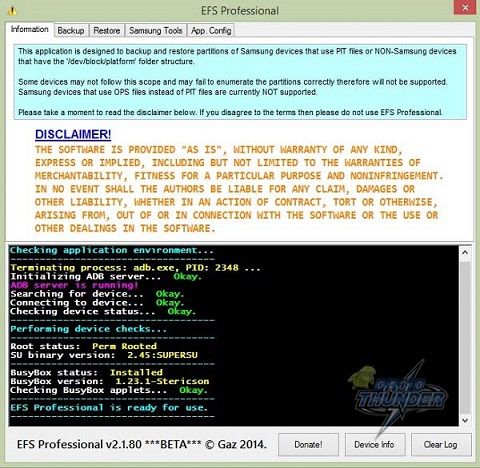Open the Backup tab

[71, 31]
